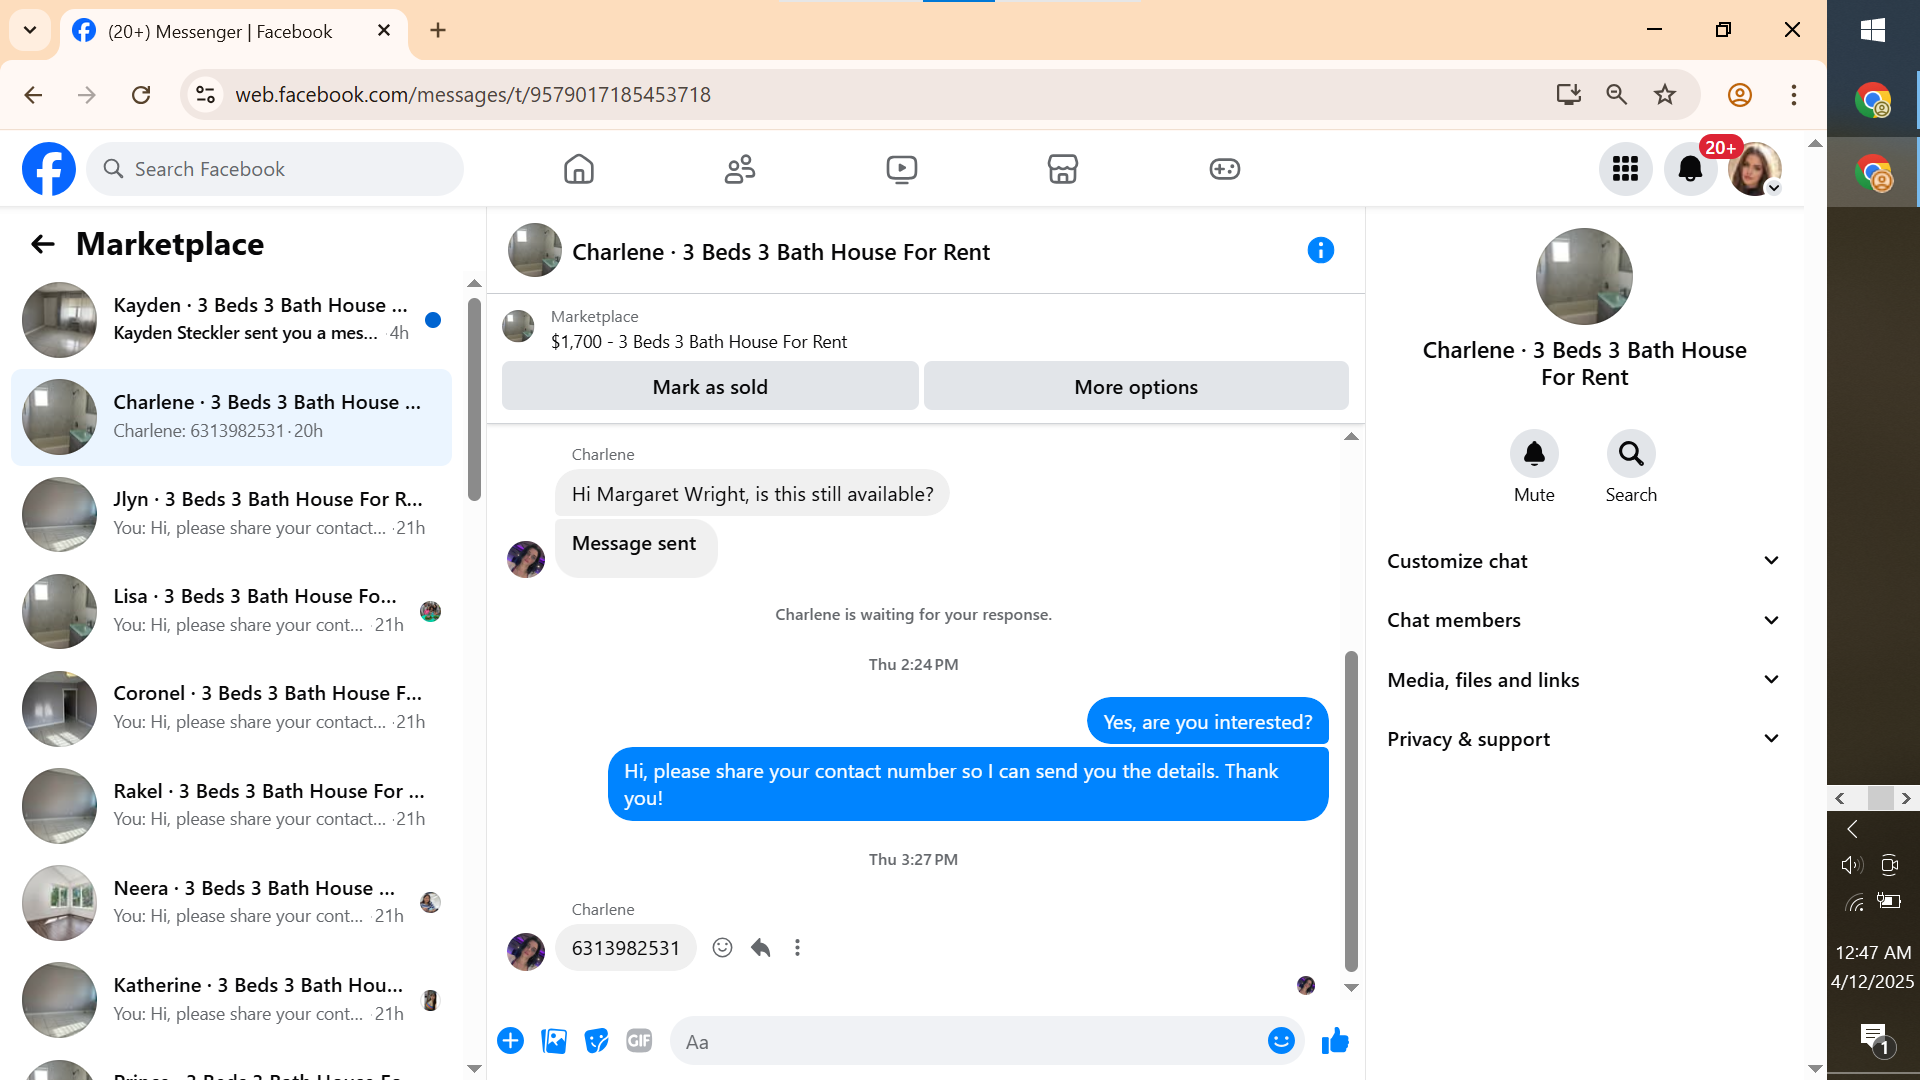Open Katherine conversation
The image size is (1920, 1080).
232,1000
